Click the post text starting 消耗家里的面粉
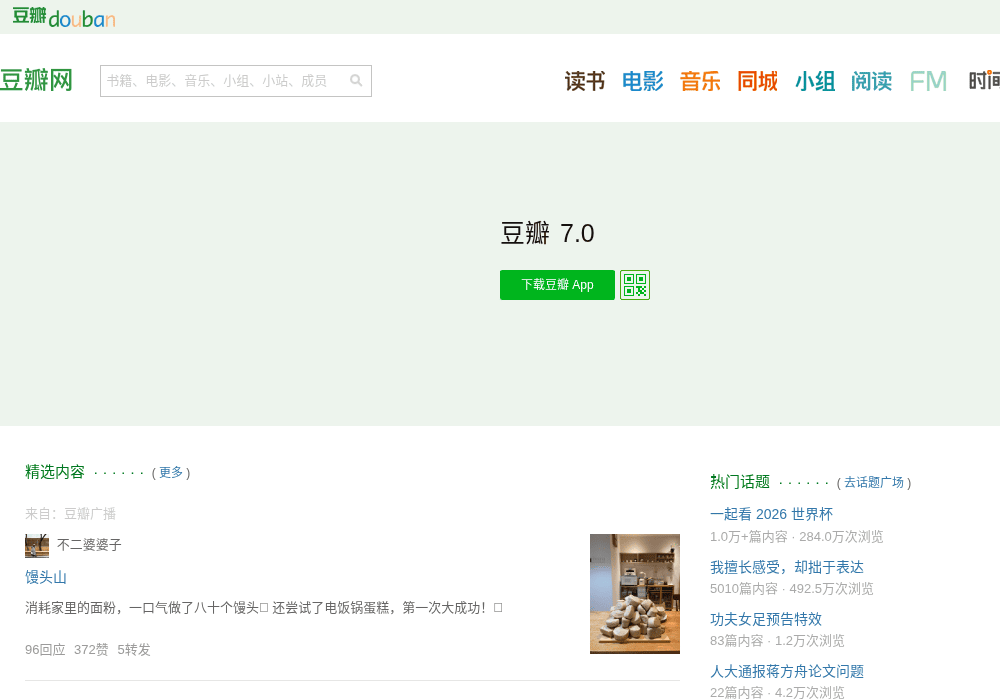This screenshot has height=700, width=1000. click(263, 608)
